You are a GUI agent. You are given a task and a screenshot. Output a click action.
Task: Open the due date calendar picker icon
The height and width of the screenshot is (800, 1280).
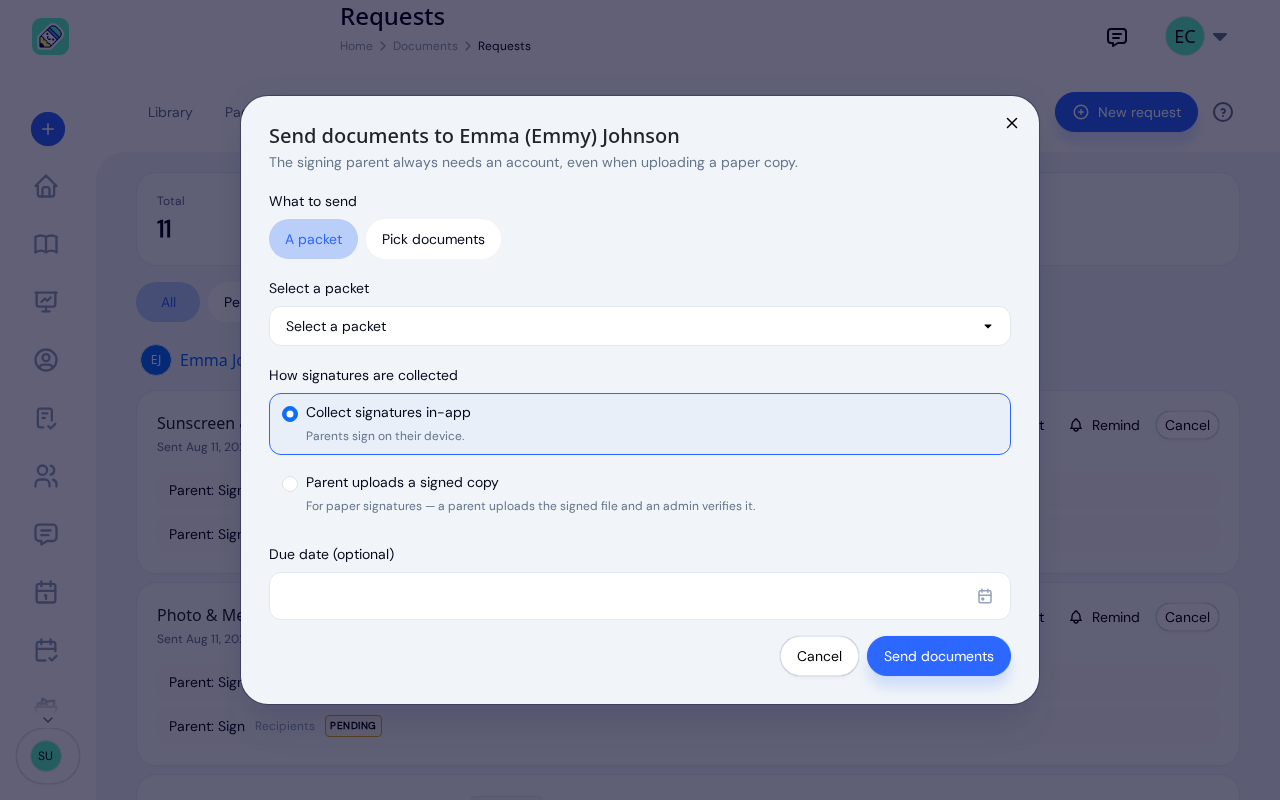[985, 596]
